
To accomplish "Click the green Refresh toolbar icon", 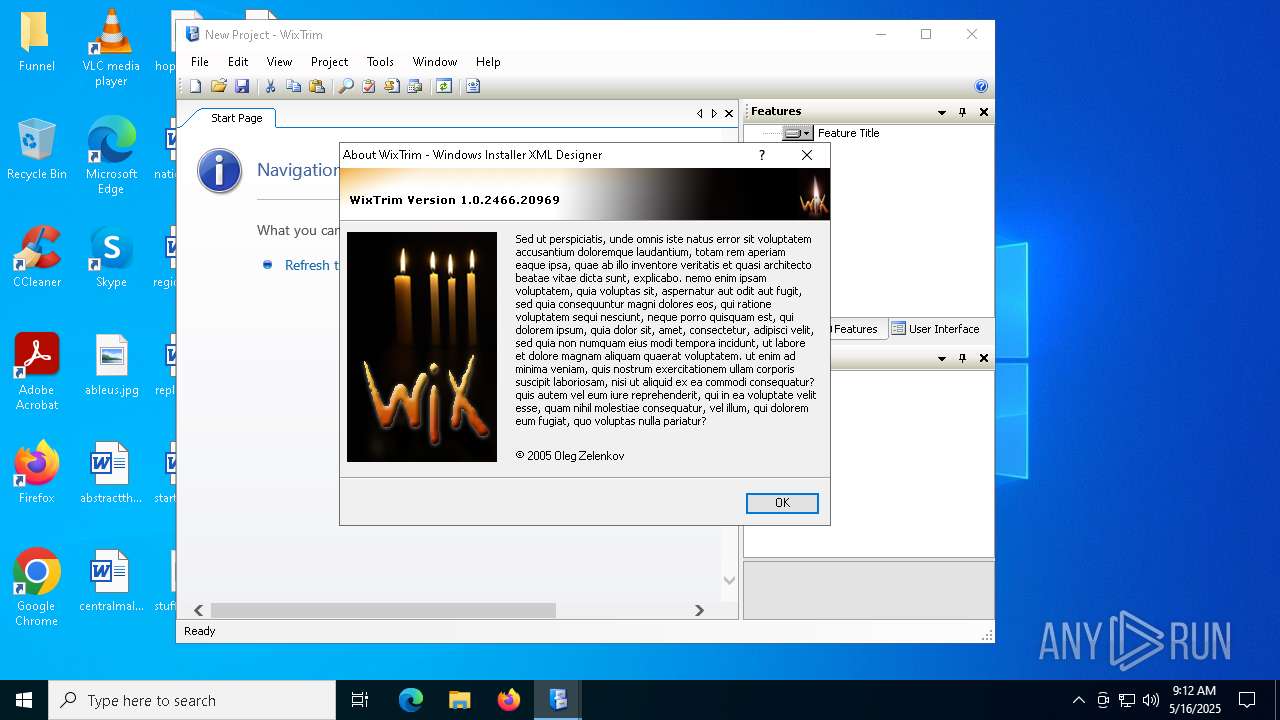I will click(444, 87).
